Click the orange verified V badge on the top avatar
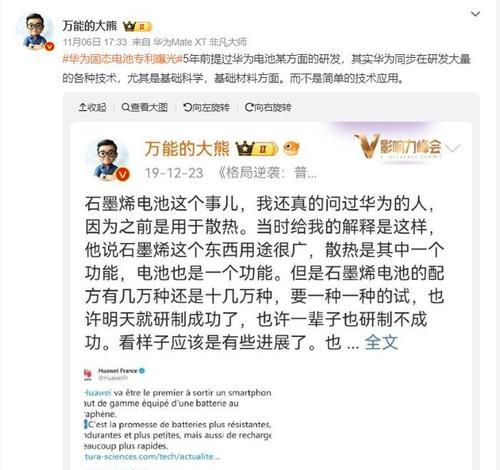Viewport: 500px width, 470px height. pos(49,46)
